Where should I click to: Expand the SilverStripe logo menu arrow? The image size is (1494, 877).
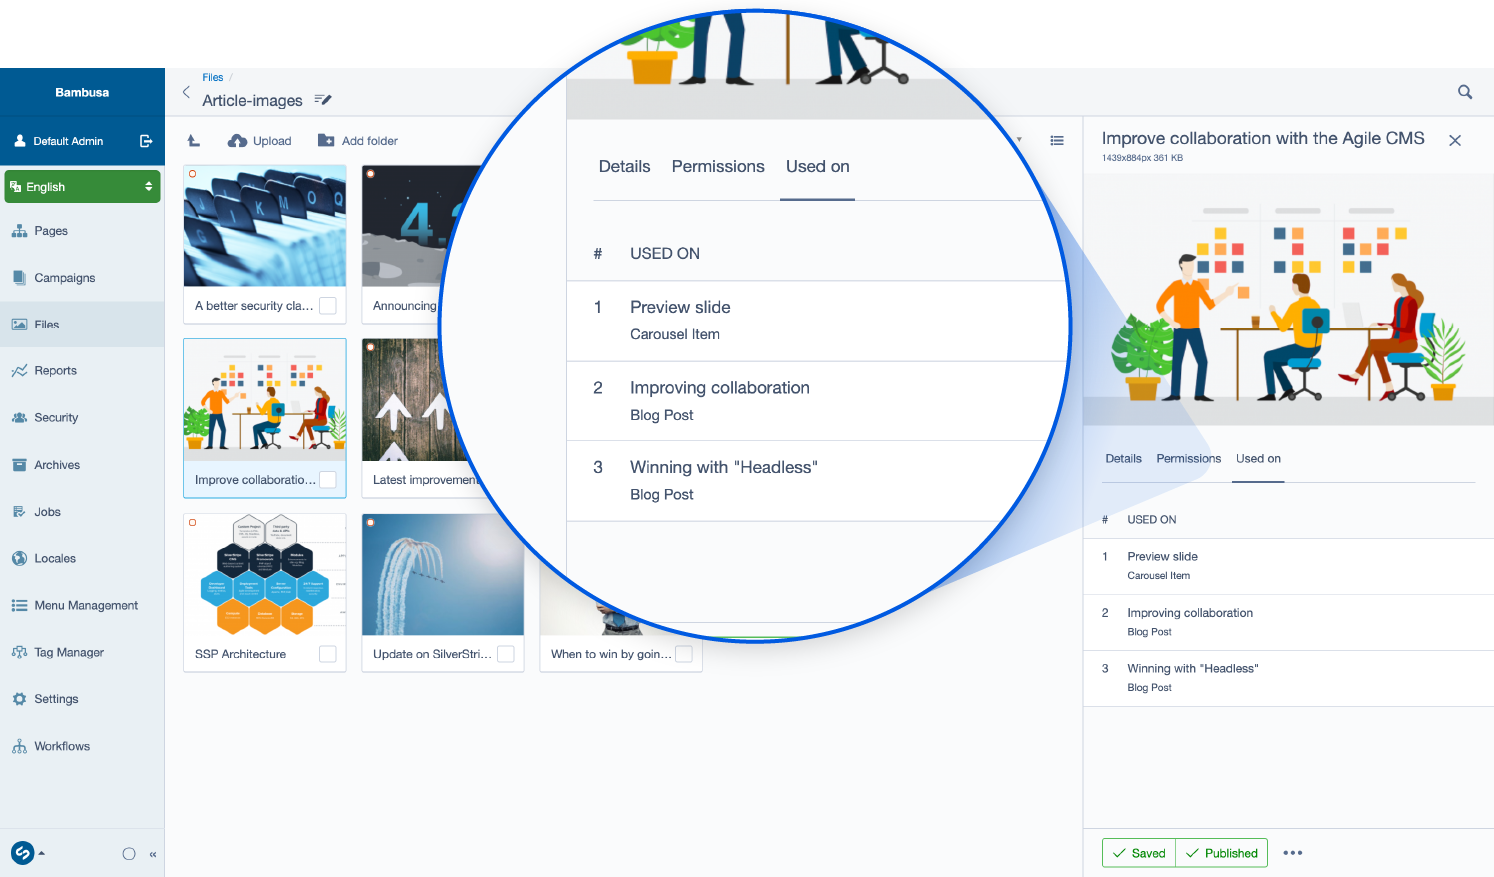click(x=41, y=853)
